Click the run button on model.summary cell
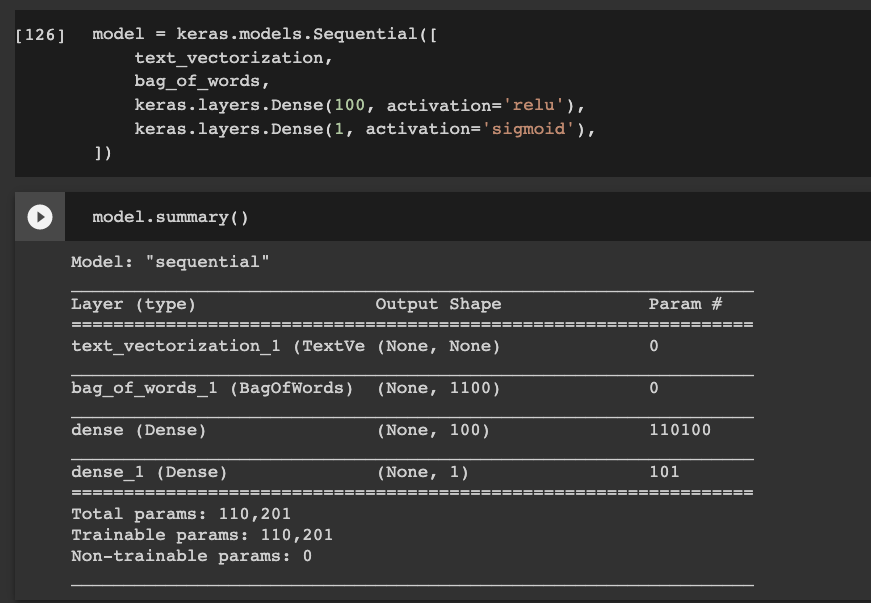871x603 pixels. (39, 216)
